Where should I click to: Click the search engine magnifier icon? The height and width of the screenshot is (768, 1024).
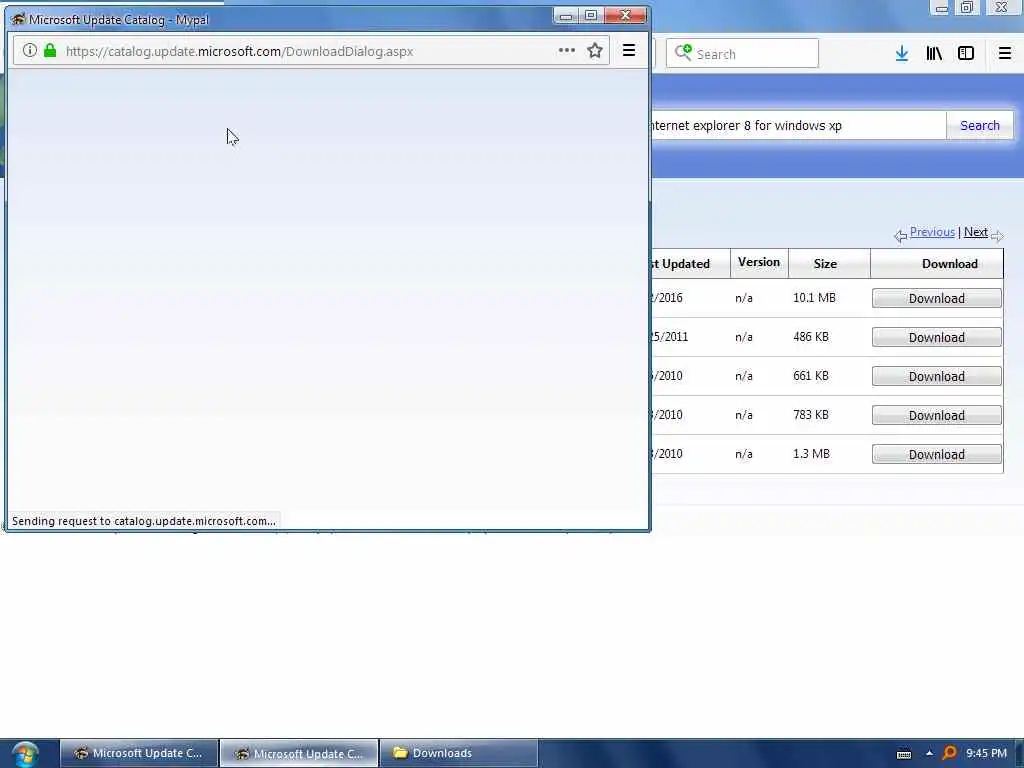tap(683, 52)
